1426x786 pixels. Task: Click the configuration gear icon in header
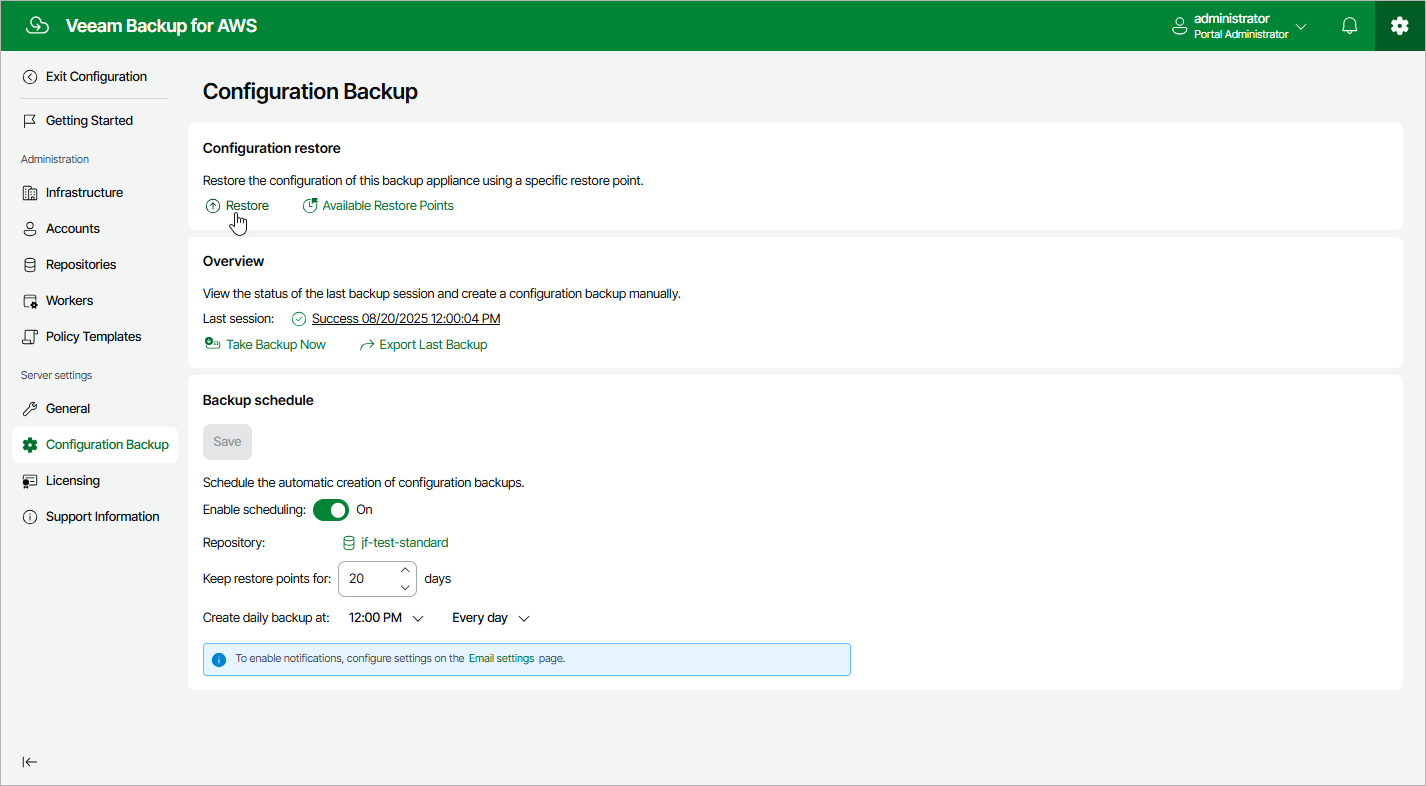(x=1400, y=26)
